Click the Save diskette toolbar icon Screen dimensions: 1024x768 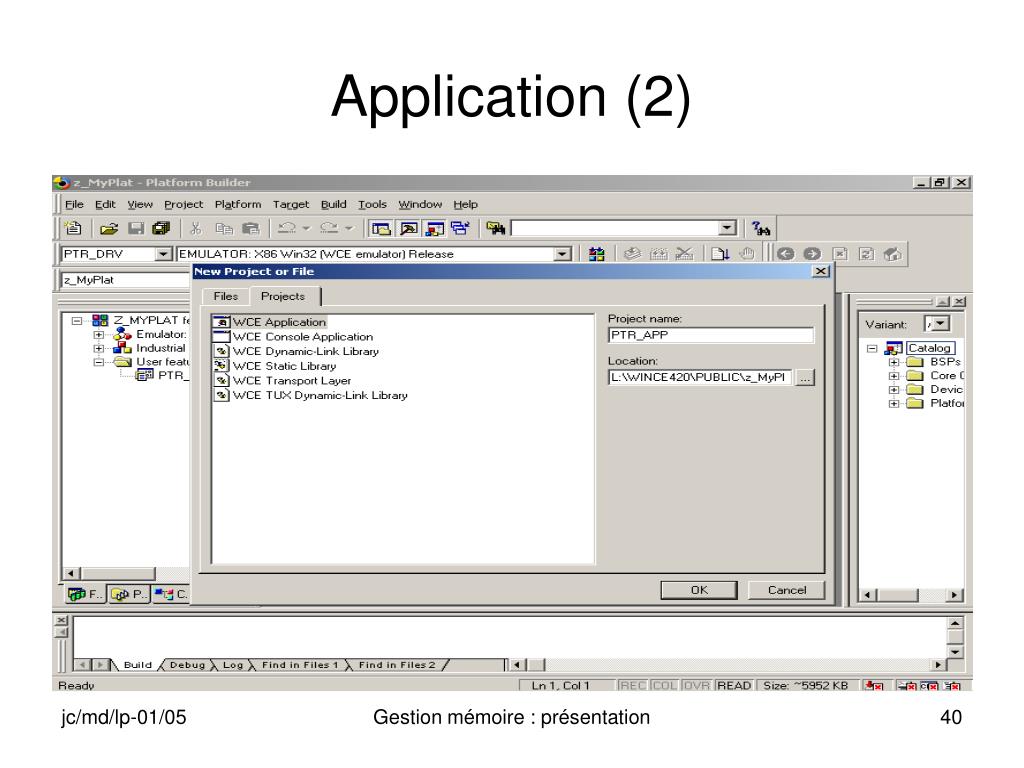[136, 228]
